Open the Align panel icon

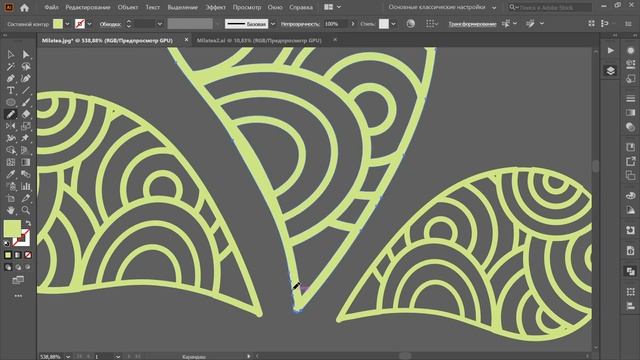pos(631,306)
